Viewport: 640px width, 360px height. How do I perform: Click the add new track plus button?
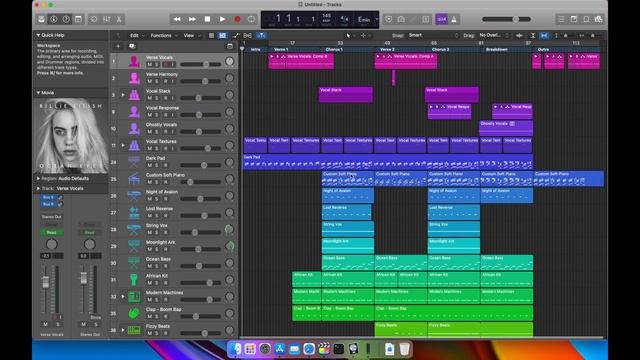point(118,46)
